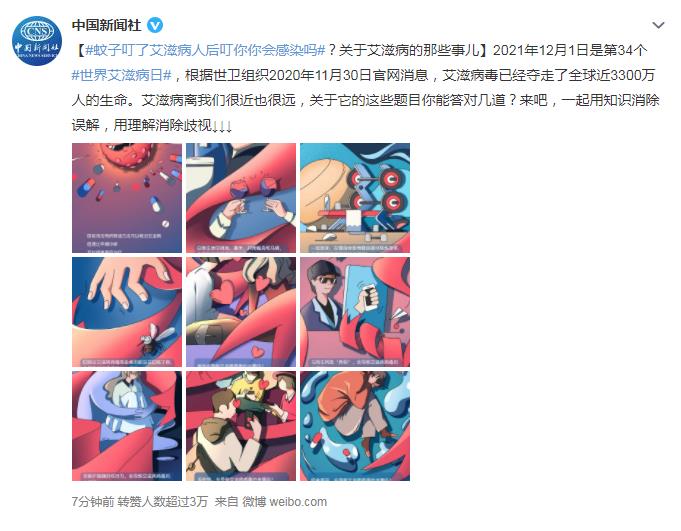Image resolution: width=681 pixels, height=531 pixels.
Task: View the mosquito and hand illustration
Action: (127, 312)
